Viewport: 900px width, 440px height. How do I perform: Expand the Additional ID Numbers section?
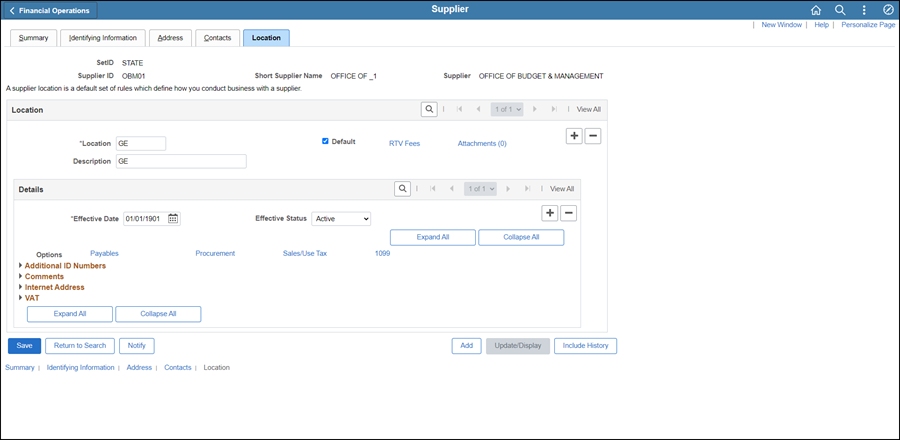[21, 266]
